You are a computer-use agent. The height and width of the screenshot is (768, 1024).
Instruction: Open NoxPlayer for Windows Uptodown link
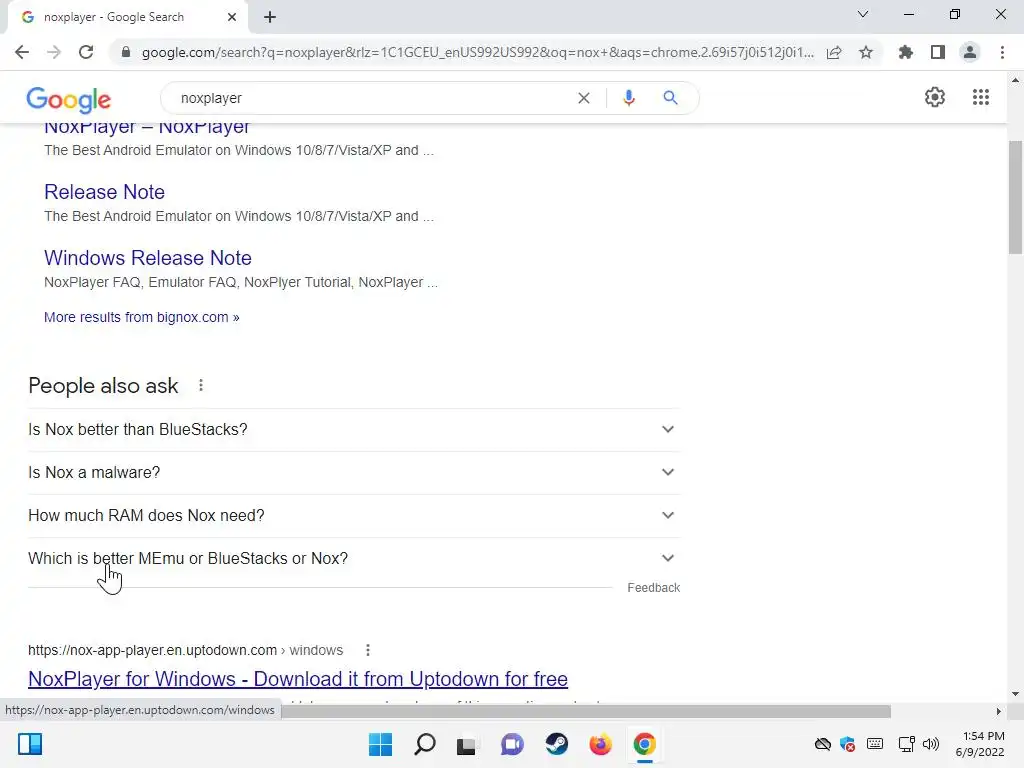pyautogui.click(x=298, y=679)
